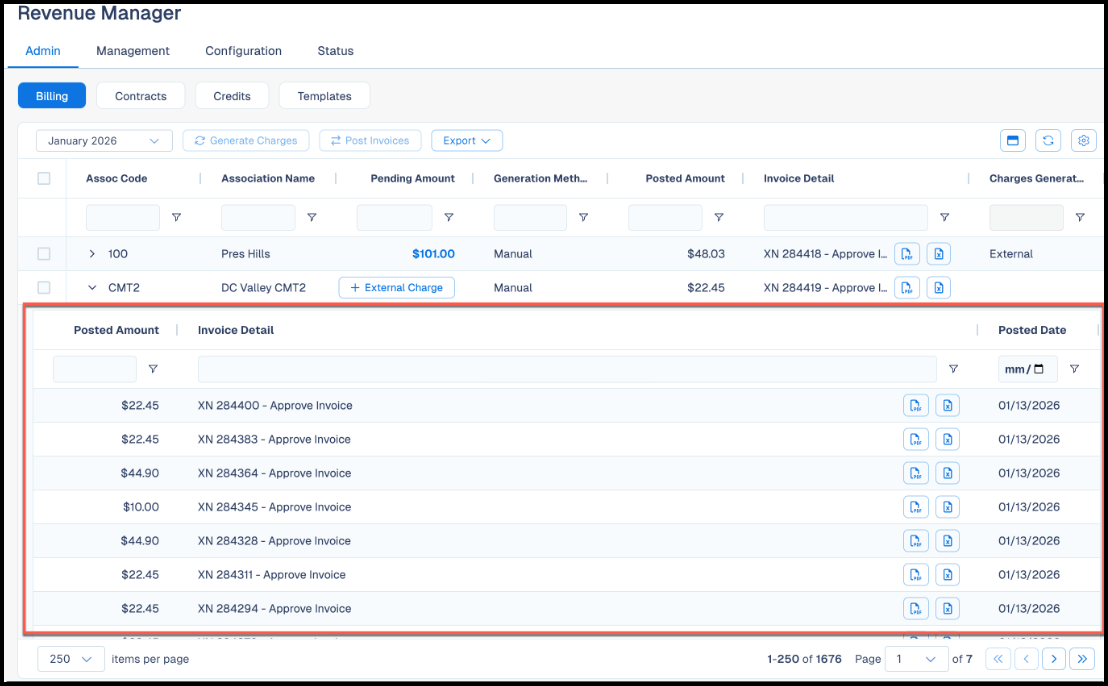The image size is (1108, 686).
Task: Download PDF for invoice XN 284328
Action: 916,541
